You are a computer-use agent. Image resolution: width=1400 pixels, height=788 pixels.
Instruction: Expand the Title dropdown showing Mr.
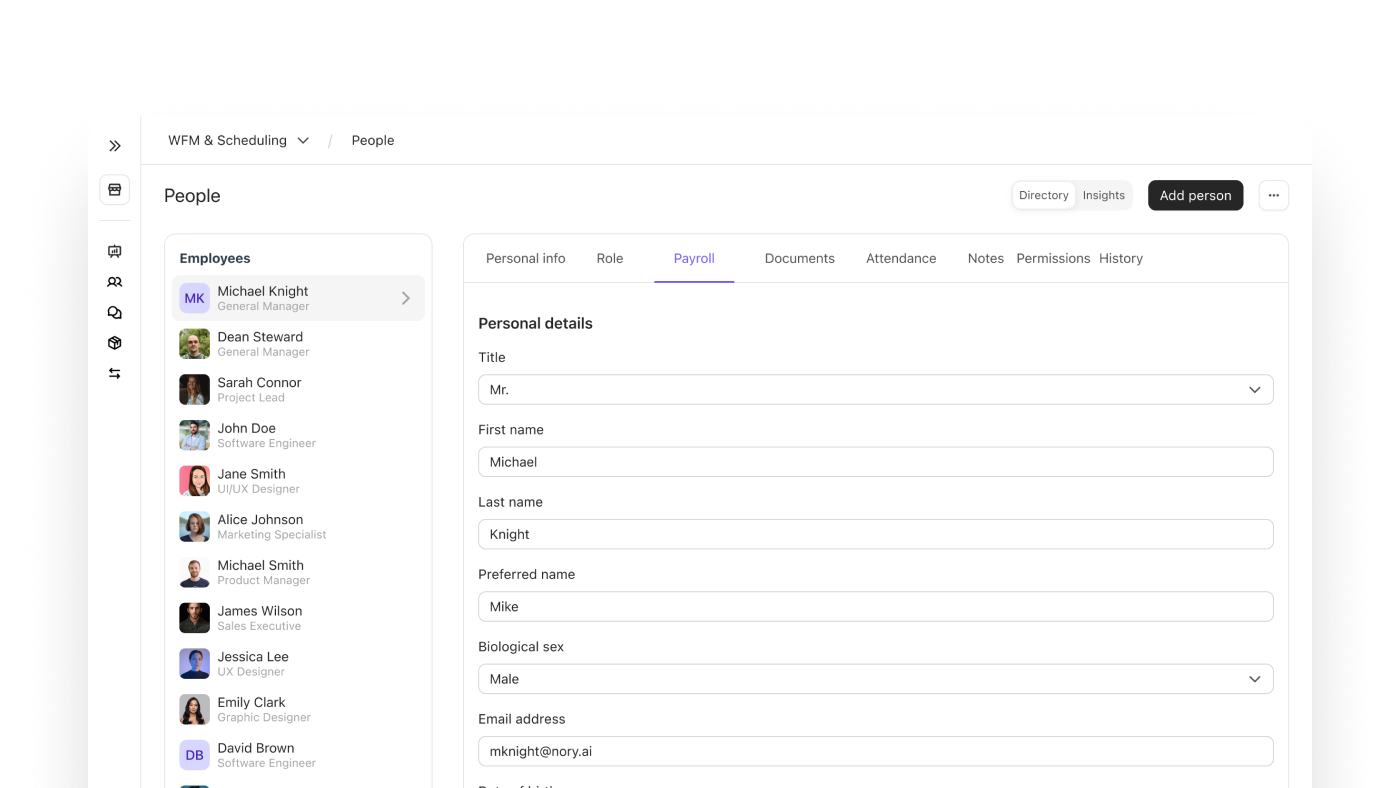(x=875, y=390)
